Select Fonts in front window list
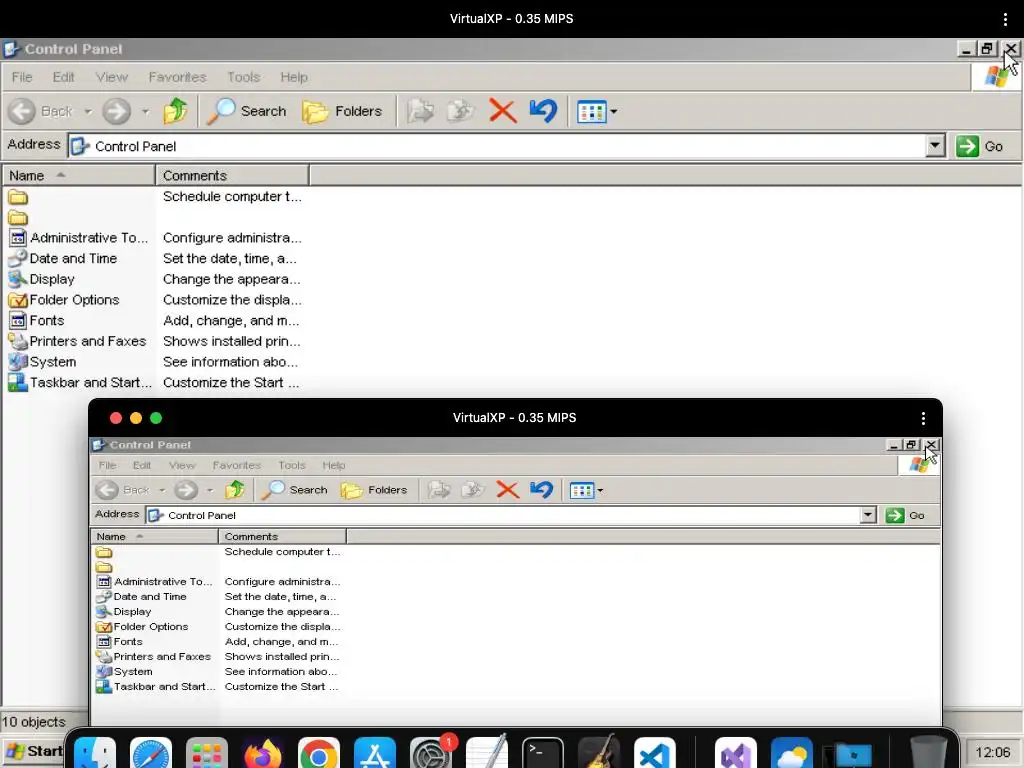The height and width of the screenshot is (768, 1024). pyautogui.click(x=119, y=642)
